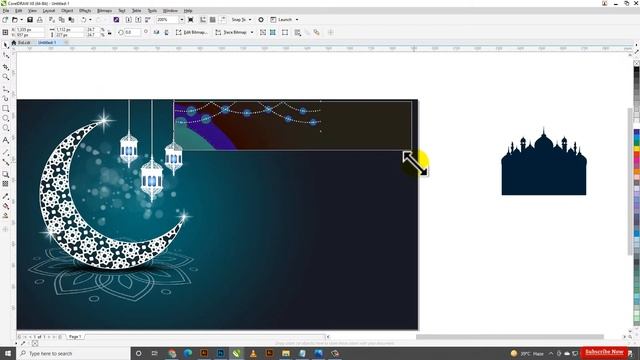
Task: Click the Cut icon
Action: pyautogui.click(x=52, y=20)
